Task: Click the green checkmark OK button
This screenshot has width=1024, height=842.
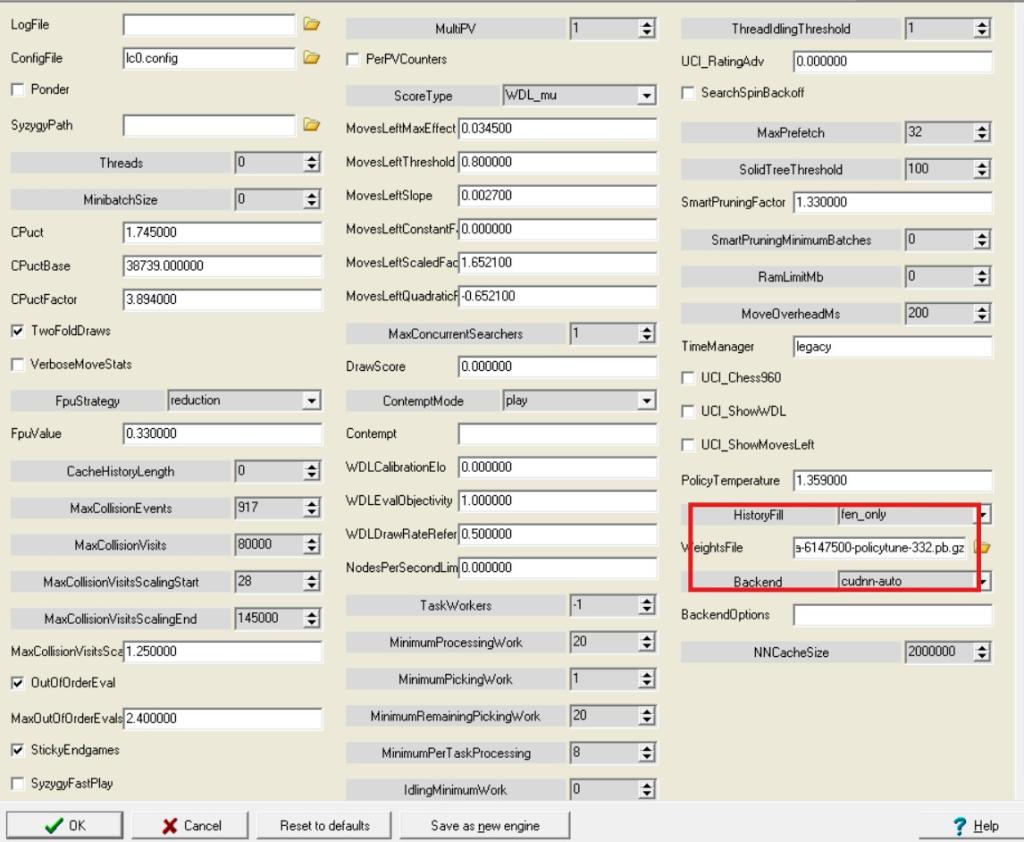Action: (65, 825)
